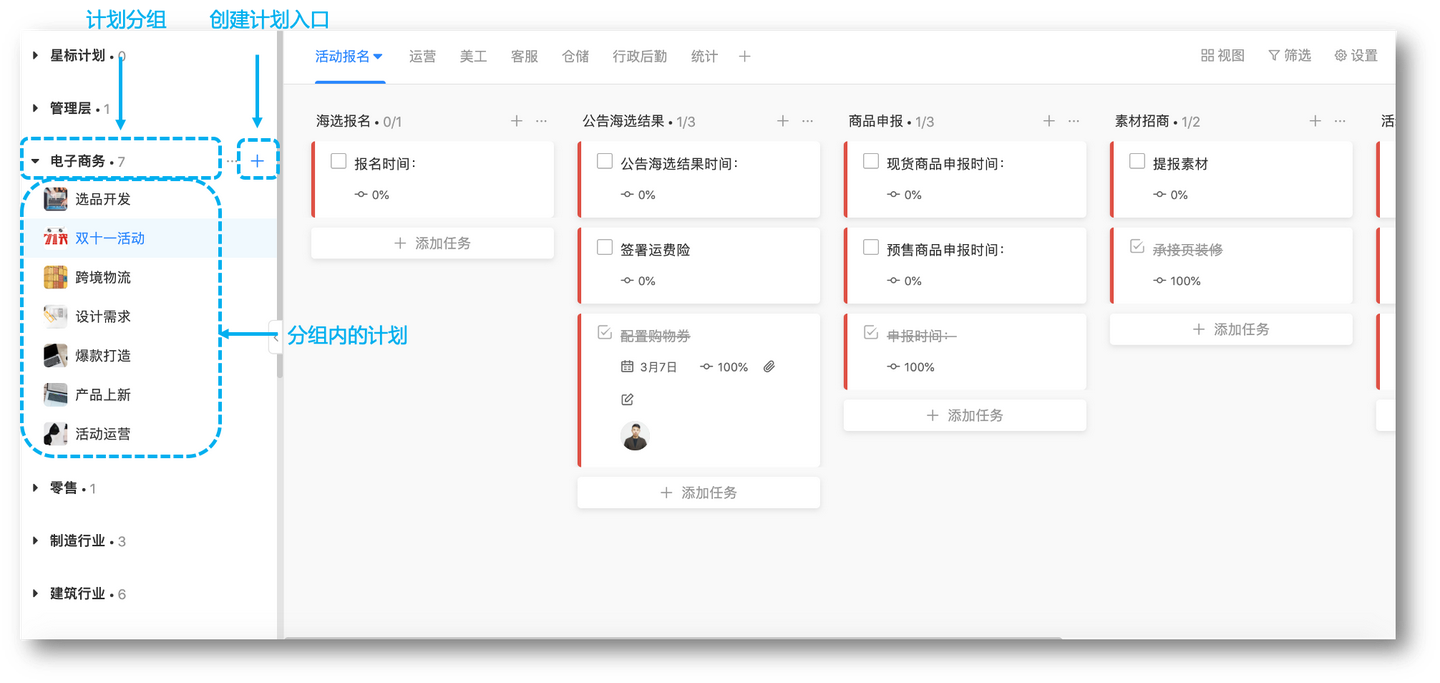This screenshot has width=1440, height=683.
Task: Check the 报名时间 task checkbox
Action: (x=338, y=161)
